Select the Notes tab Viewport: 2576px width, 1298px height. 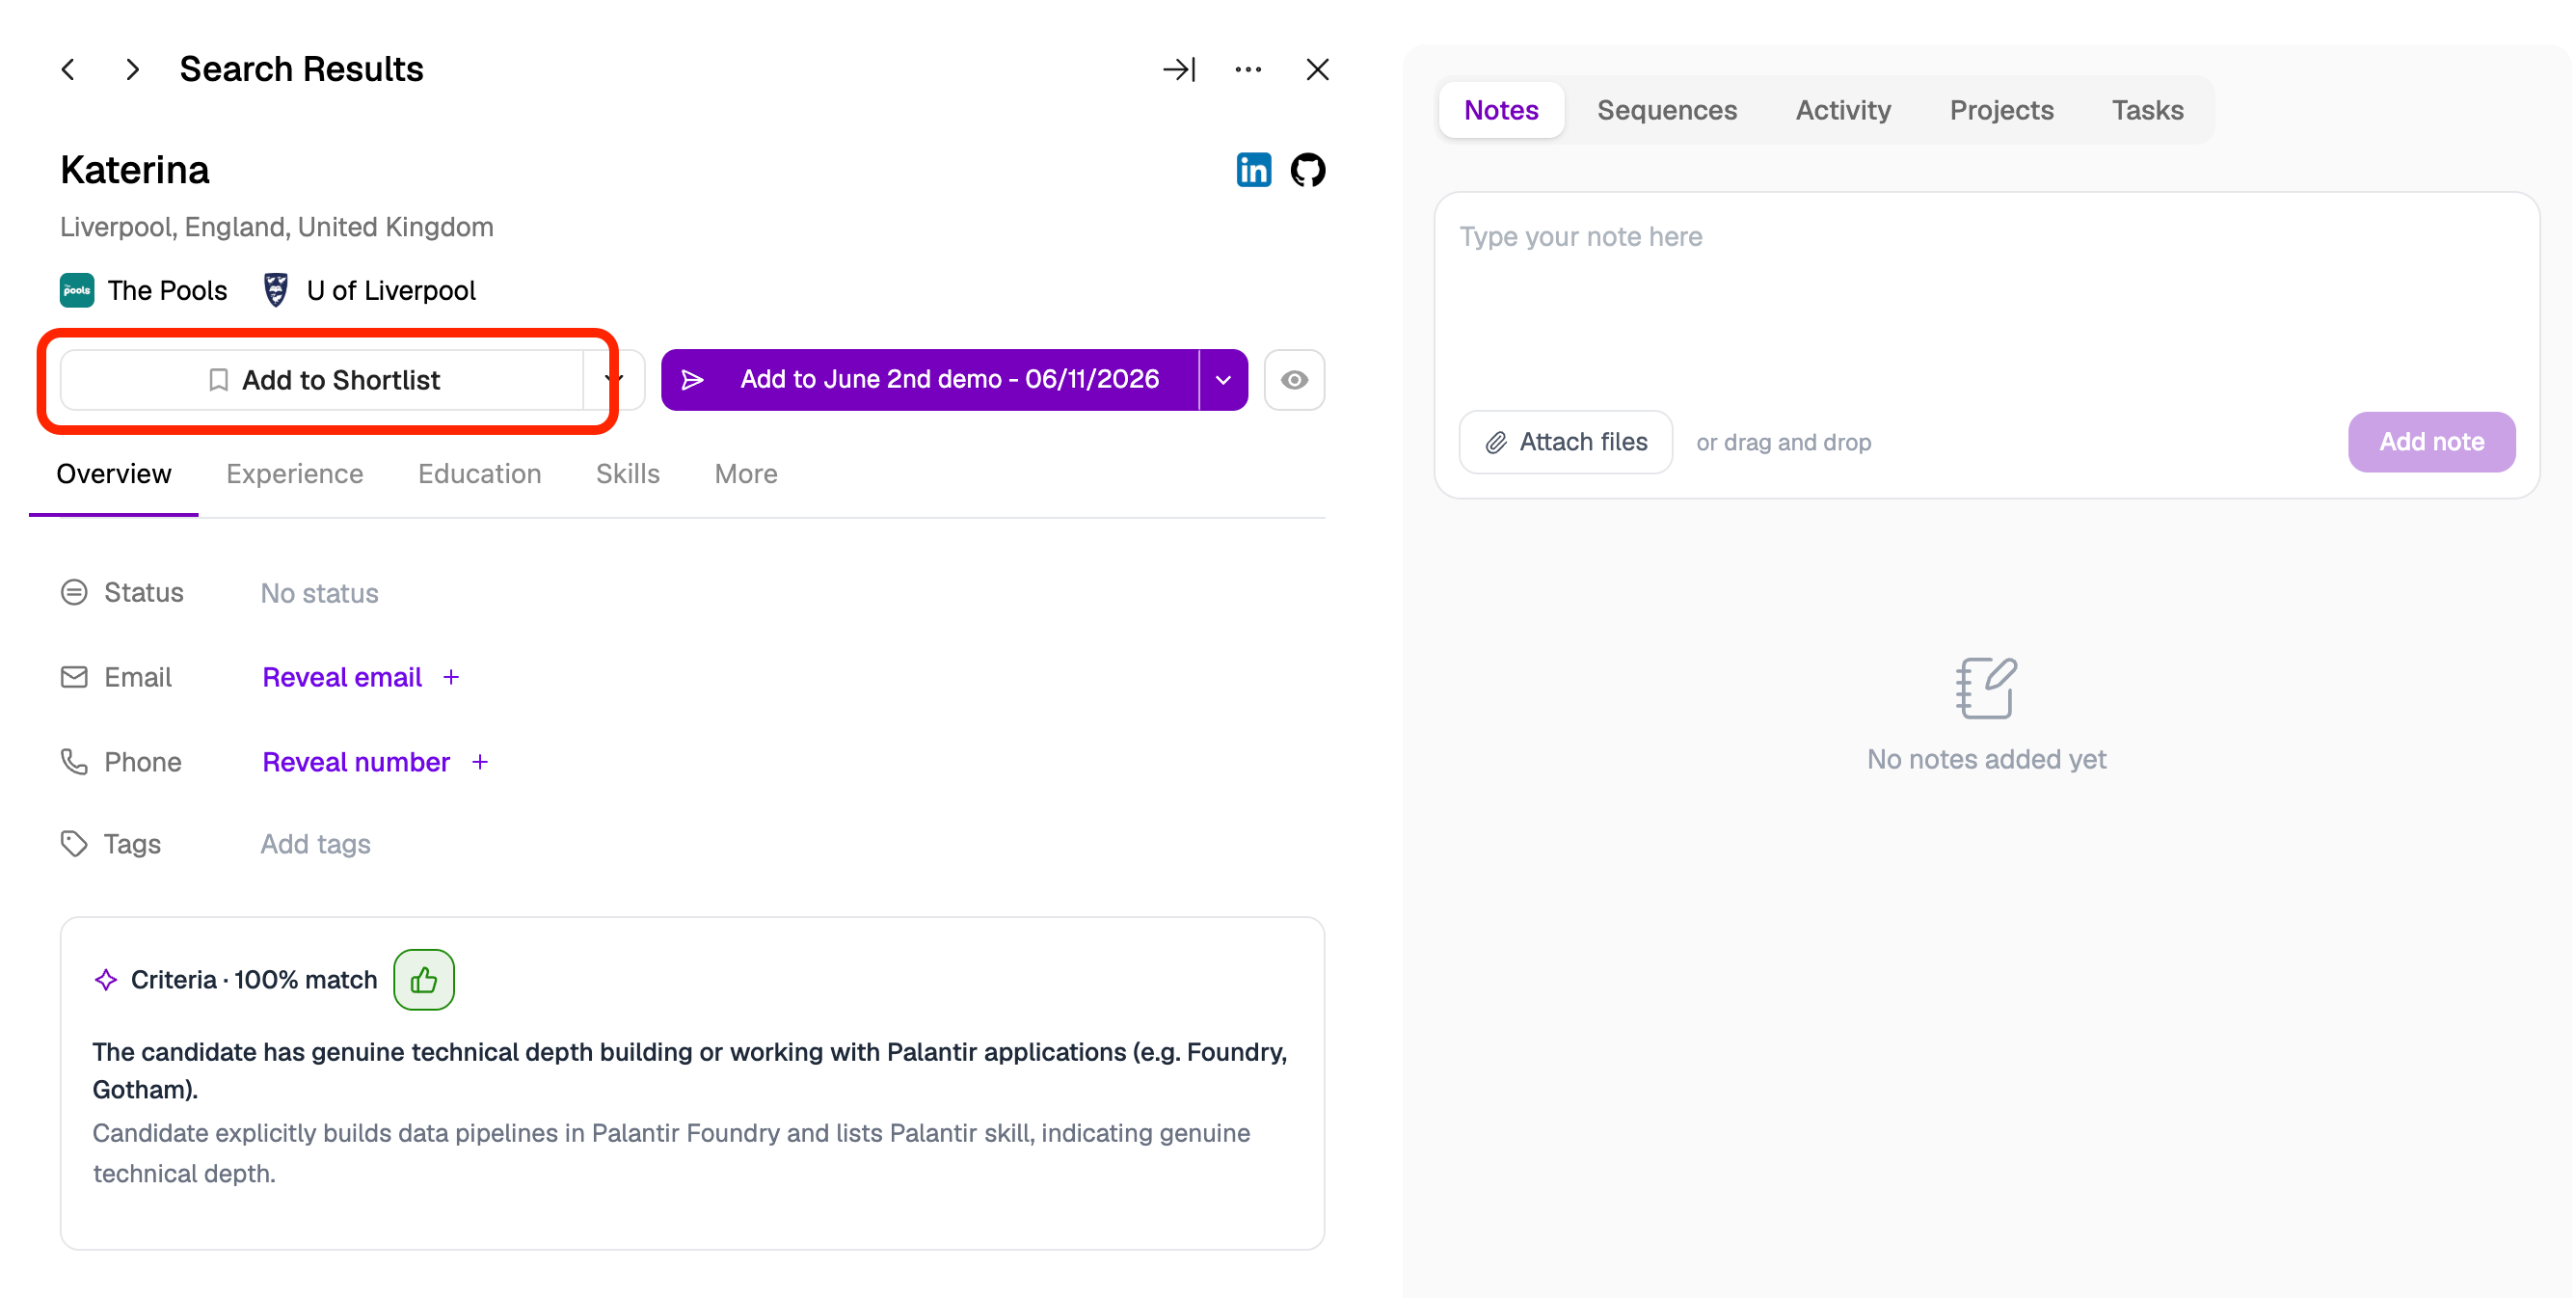1501,110
